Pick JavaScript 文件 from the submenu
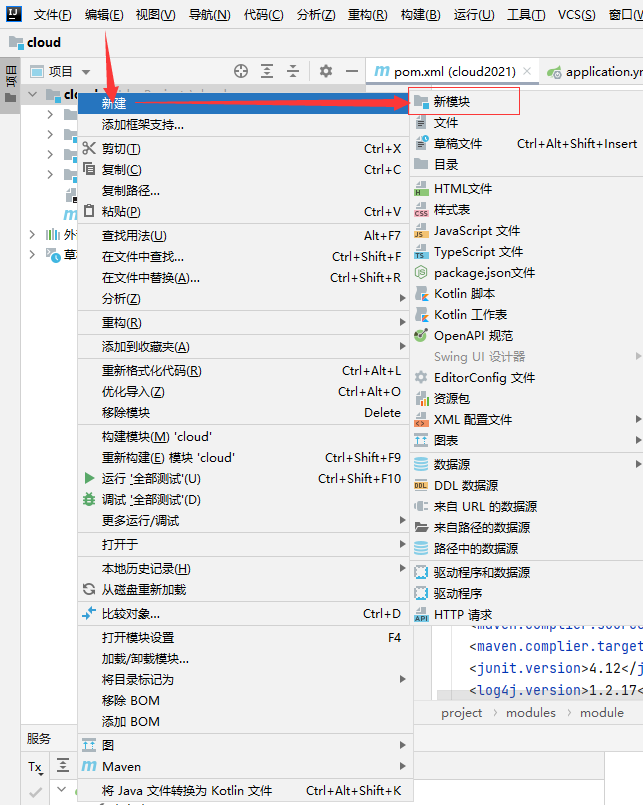This screenshot has height=805, width=643. pos(477,230)
